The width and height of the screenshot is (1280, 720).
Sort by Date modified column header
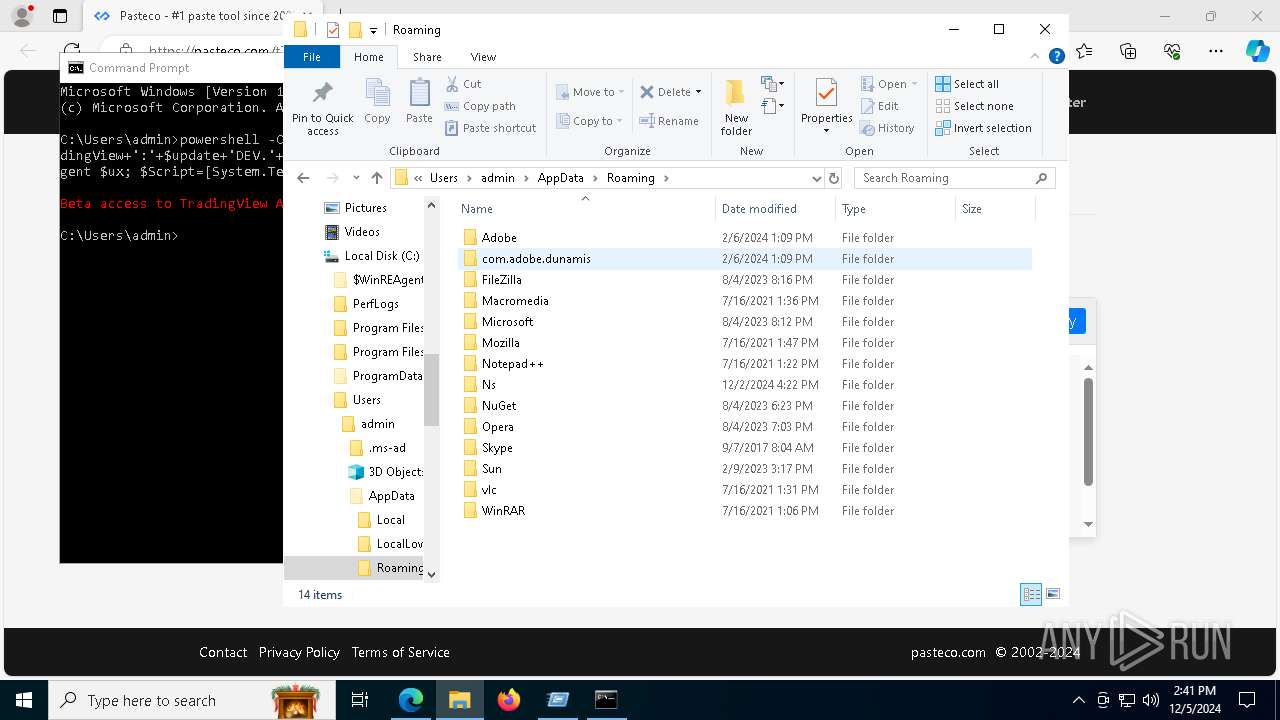pos(775,209)
